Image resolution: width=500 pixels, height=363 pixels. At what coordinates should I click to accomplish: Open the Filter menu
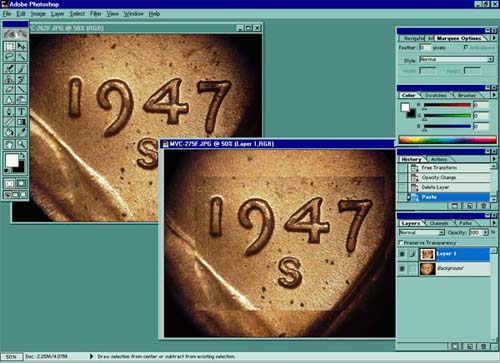(x=96, y=14)
